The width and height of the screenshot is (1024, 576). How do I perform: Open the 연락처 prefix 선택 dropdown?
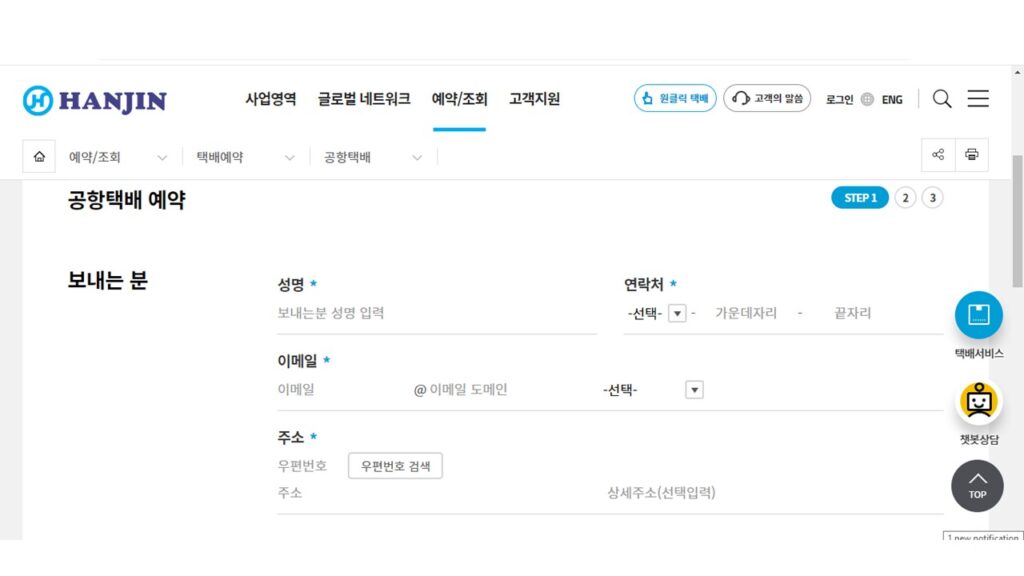[x=656, y=313]
